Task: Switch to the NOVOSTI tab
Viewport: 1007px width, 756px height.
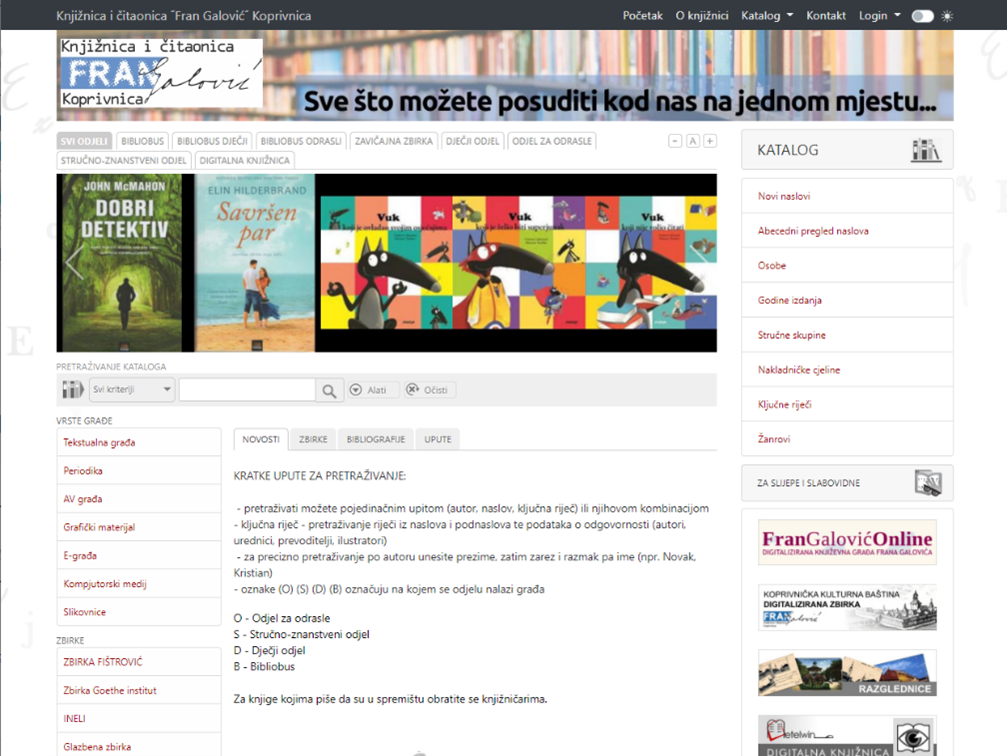Action: click(x=261, y=439)
